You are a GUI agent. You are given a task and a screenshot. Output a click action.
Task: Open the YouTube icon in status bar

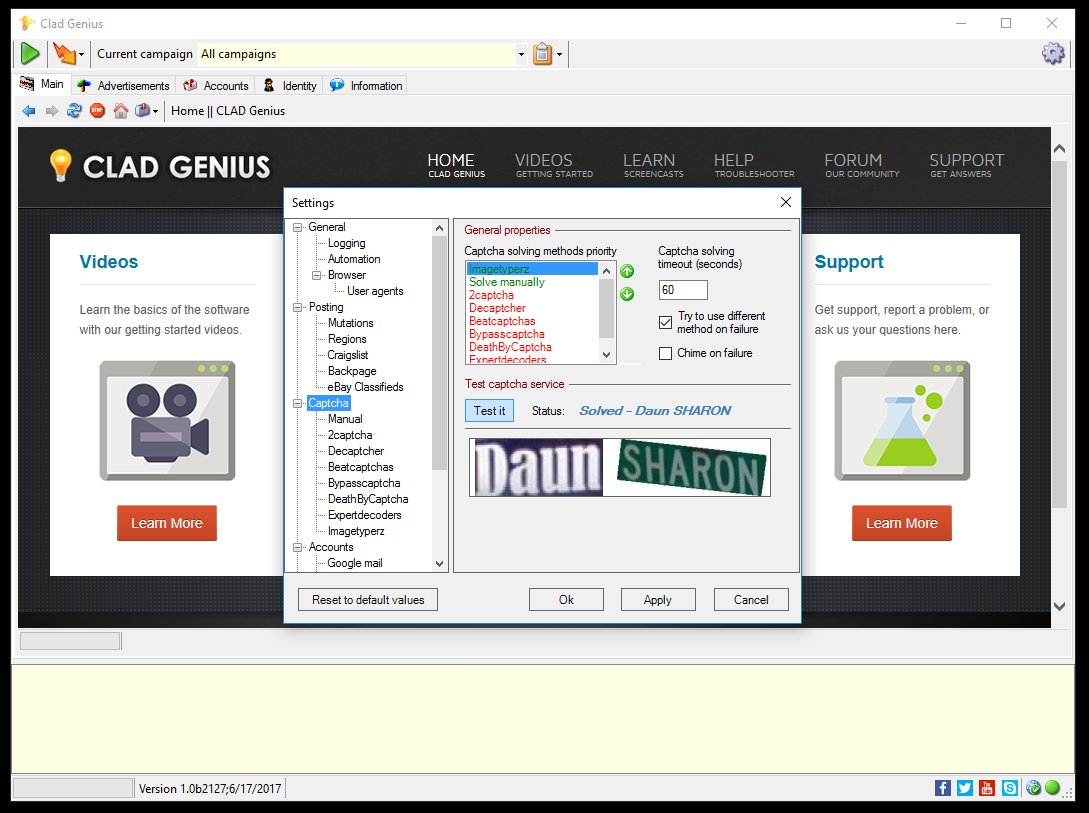(987, 787)
